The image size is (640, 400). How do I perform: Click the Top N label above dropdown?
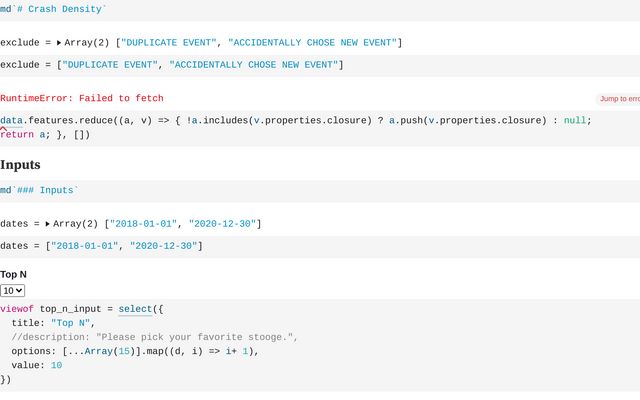point(14,274)
